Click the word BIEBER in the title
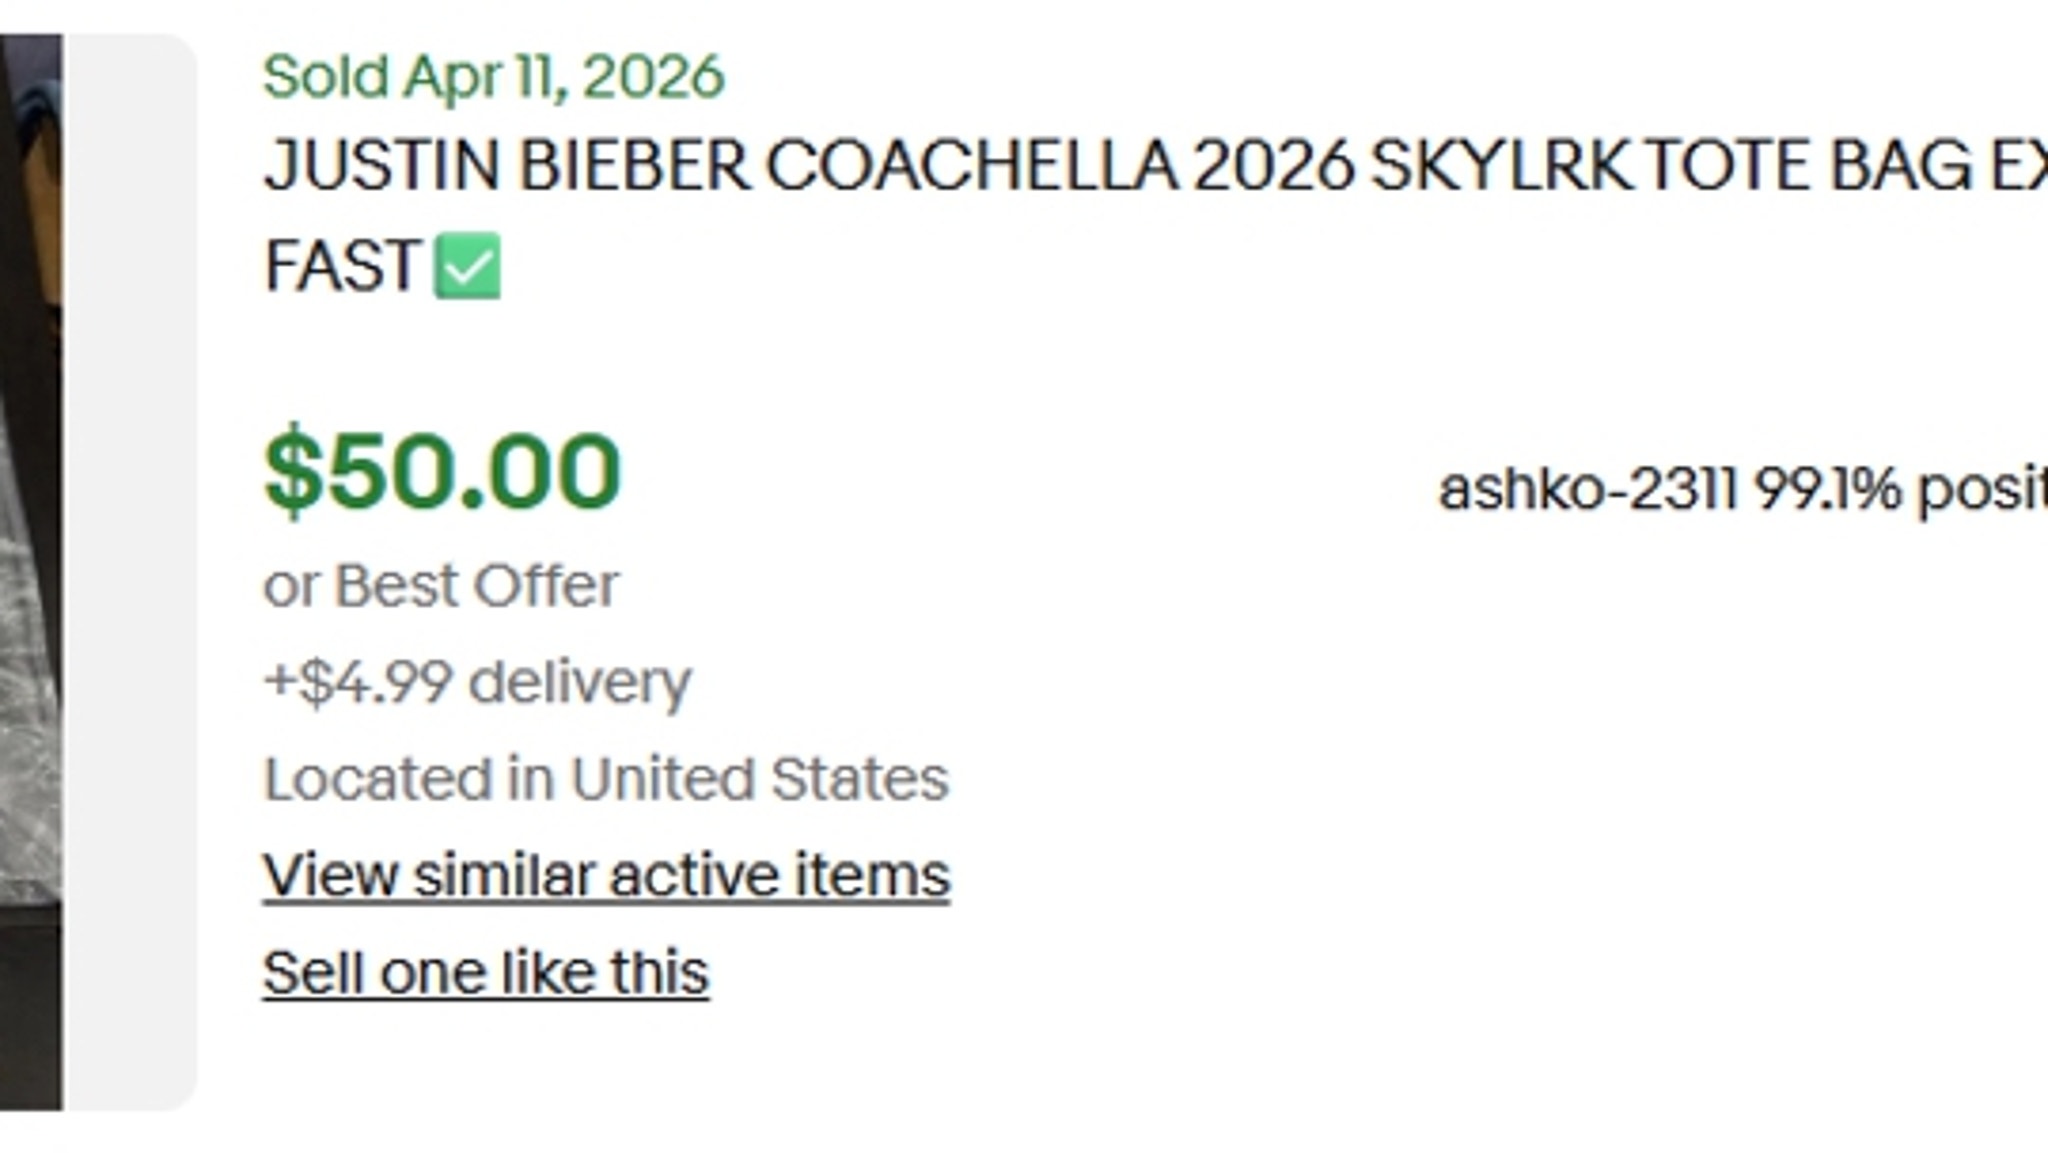Image resolution: width=2048 pixels, height=1153 pixels. point(634,166)
